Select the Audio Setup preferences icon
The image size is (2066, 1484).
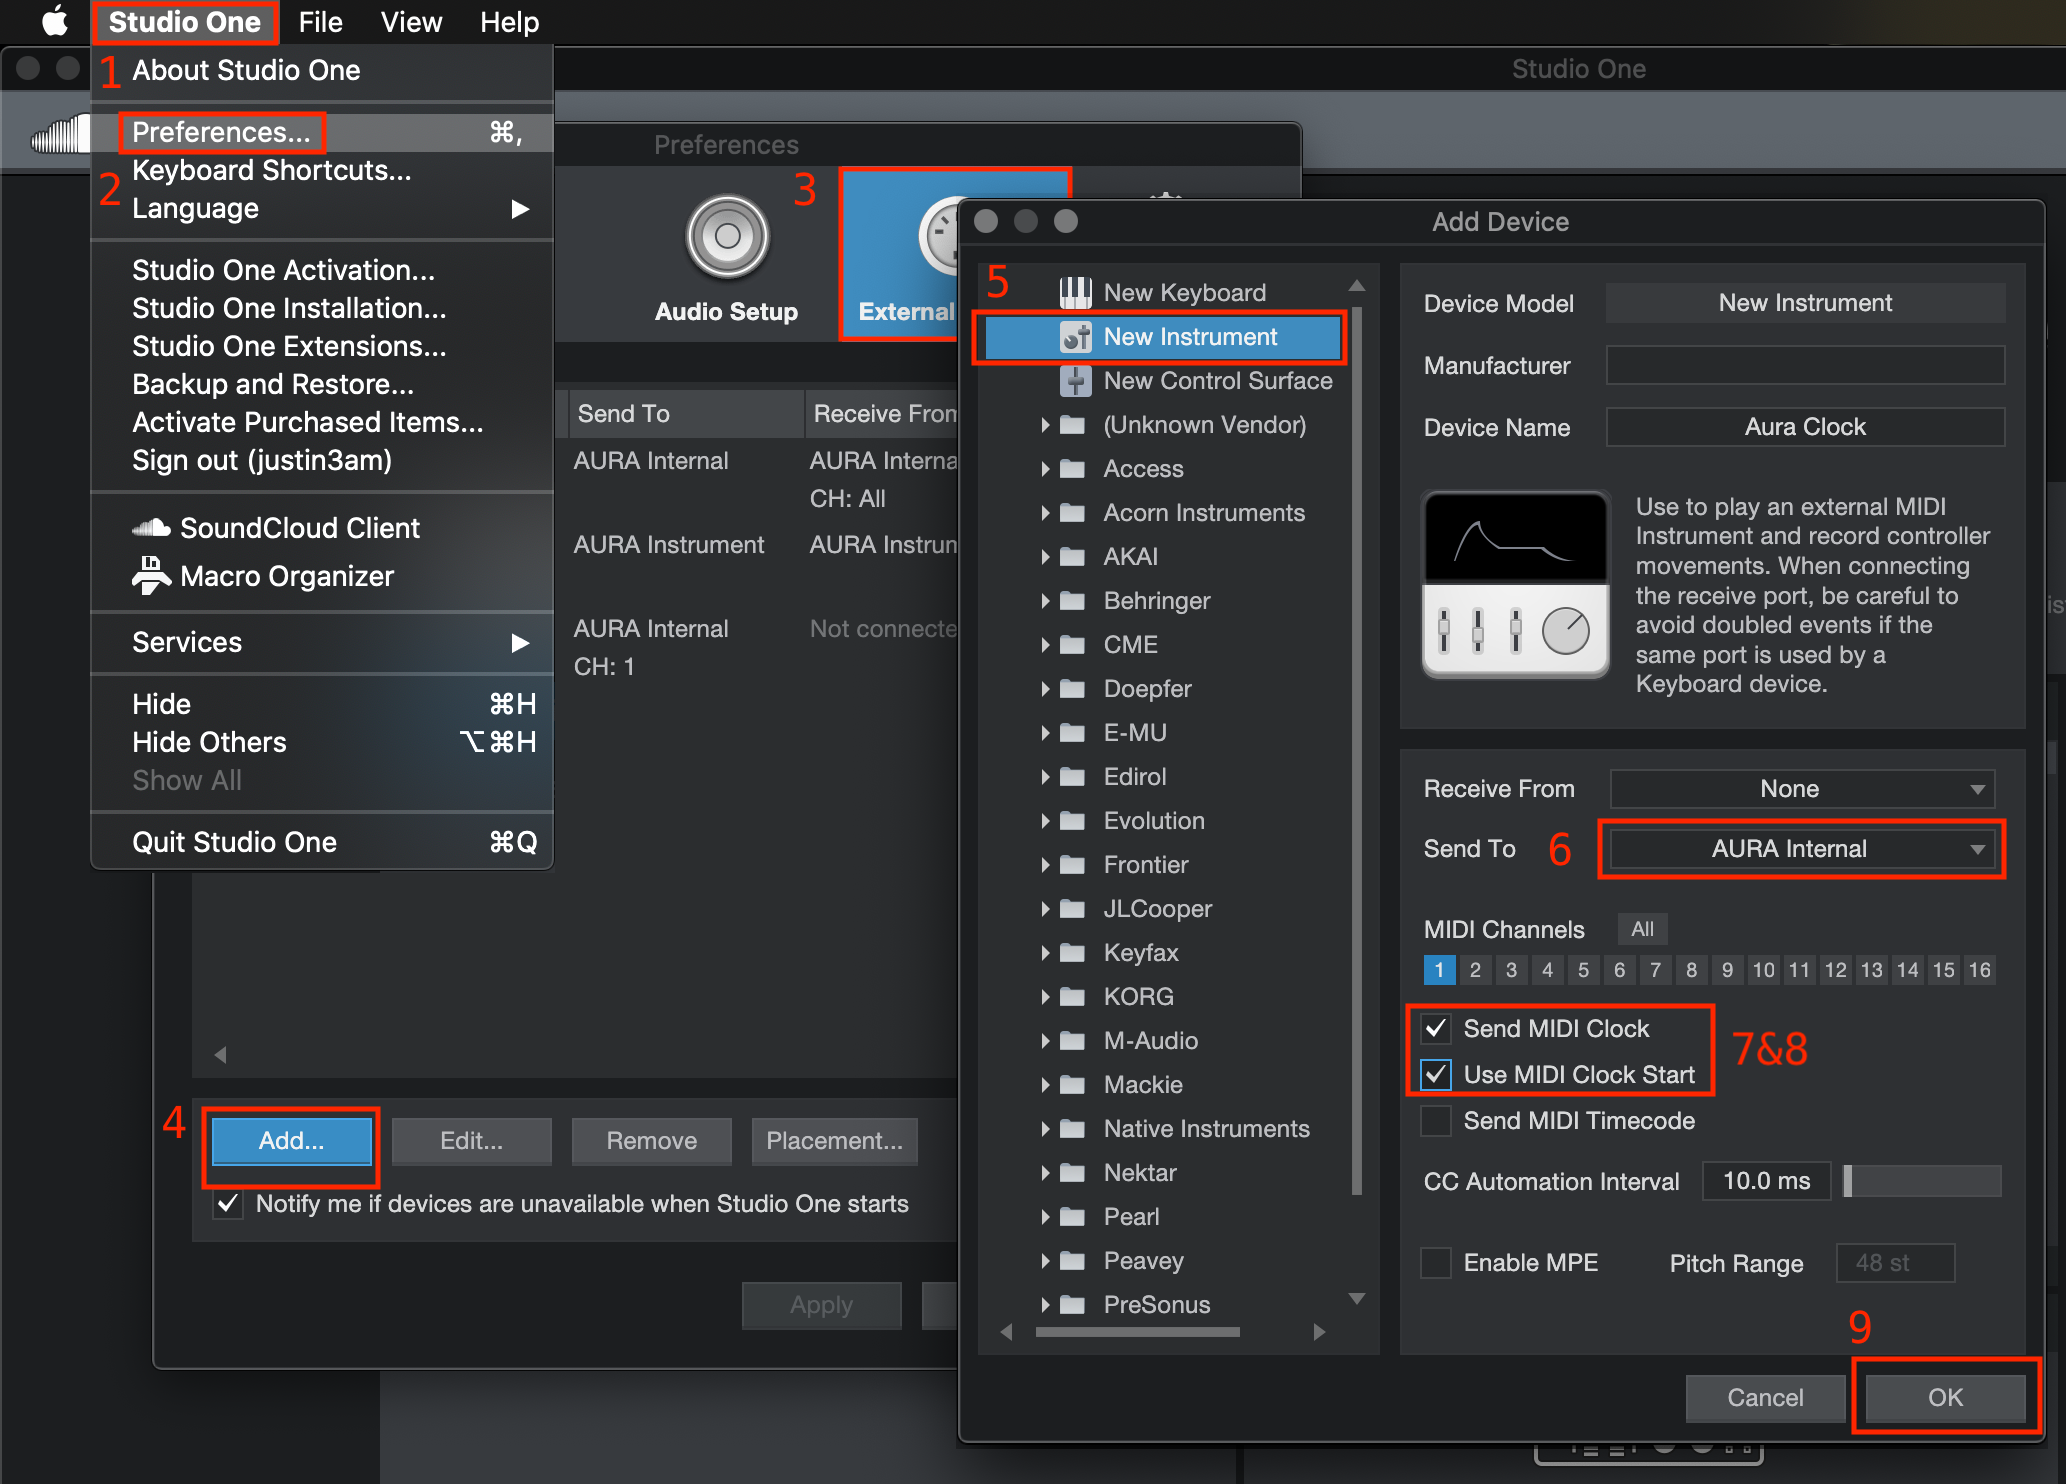(727, 237)
